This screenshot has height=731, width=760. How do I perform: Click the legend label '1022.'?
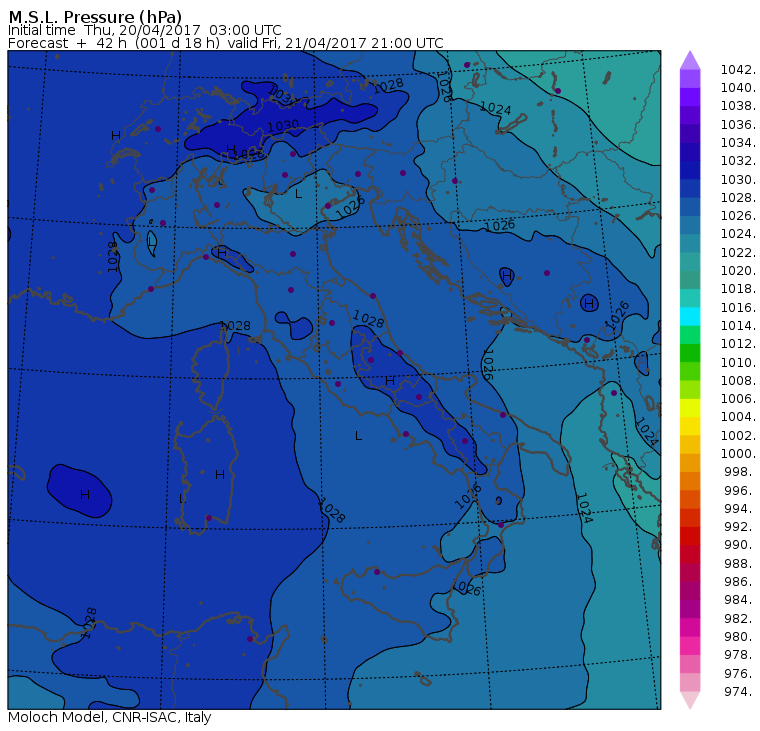click(x=738, y=253)
